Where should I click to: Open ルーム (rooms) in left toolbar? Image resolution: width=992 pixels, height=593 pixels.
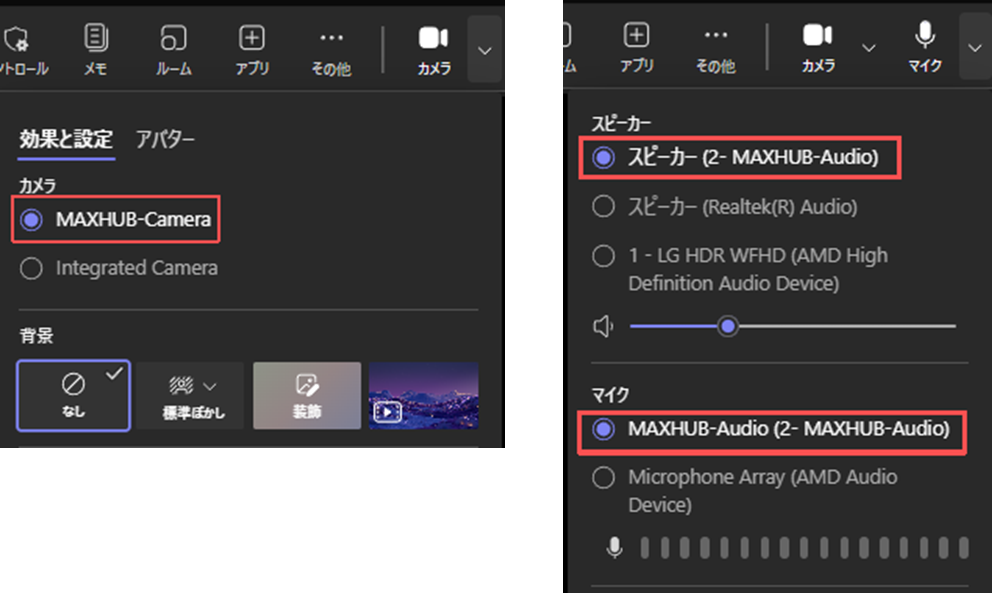[x=173, y=50]
